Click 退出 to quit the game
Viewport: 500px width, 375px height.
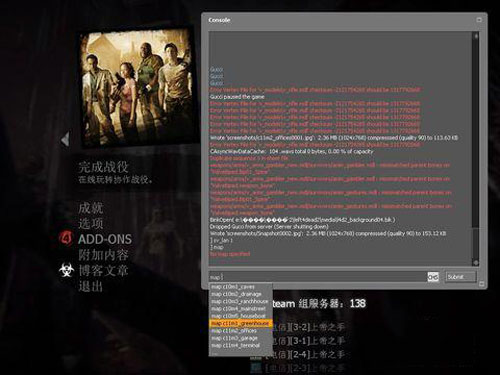click(x=91, y=286)
